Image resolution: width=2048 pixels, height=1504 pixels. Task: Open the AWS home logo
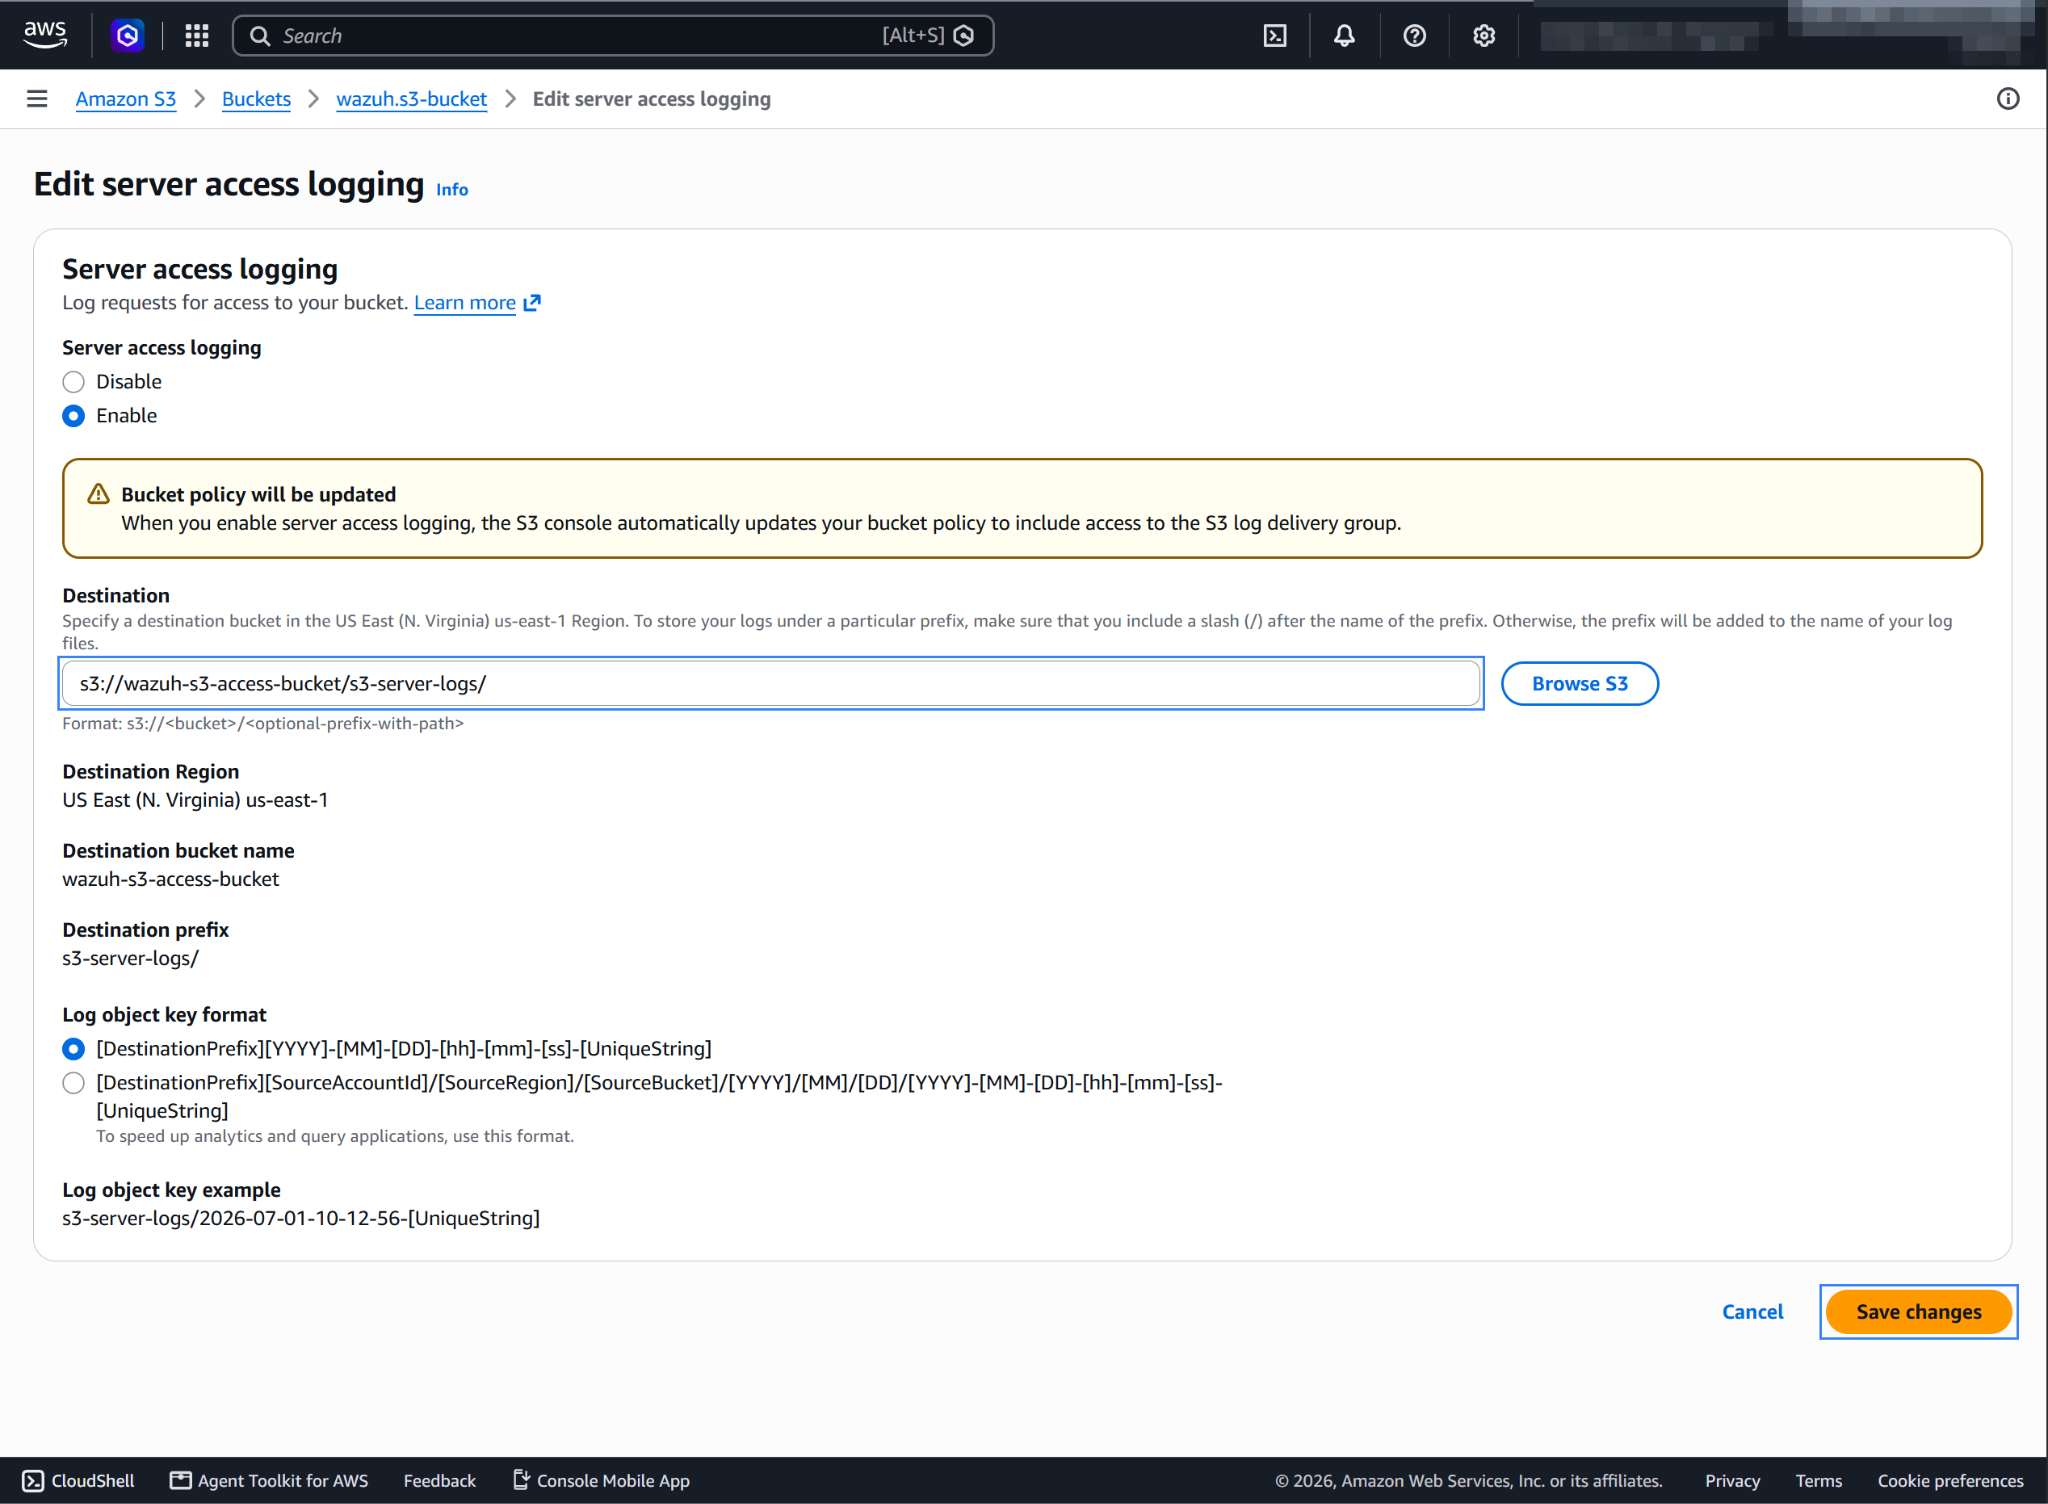coord(45,35)
